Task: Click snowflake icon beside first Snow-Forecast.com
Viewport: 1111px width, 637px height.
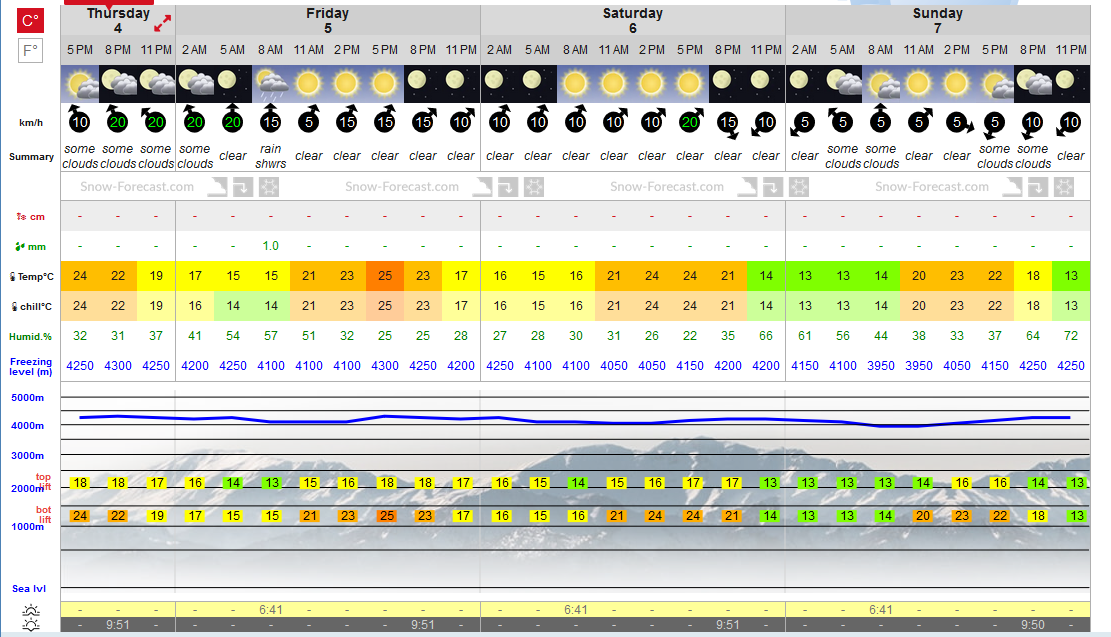Action: click(269, 187)
